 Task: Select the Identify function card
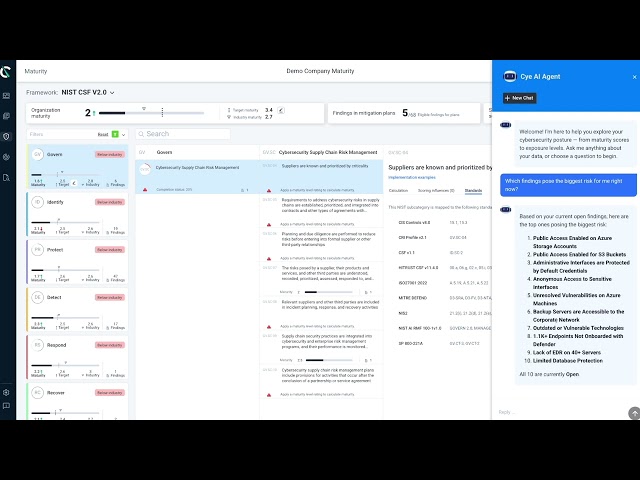pyautogui.click(x=77, y=214)
